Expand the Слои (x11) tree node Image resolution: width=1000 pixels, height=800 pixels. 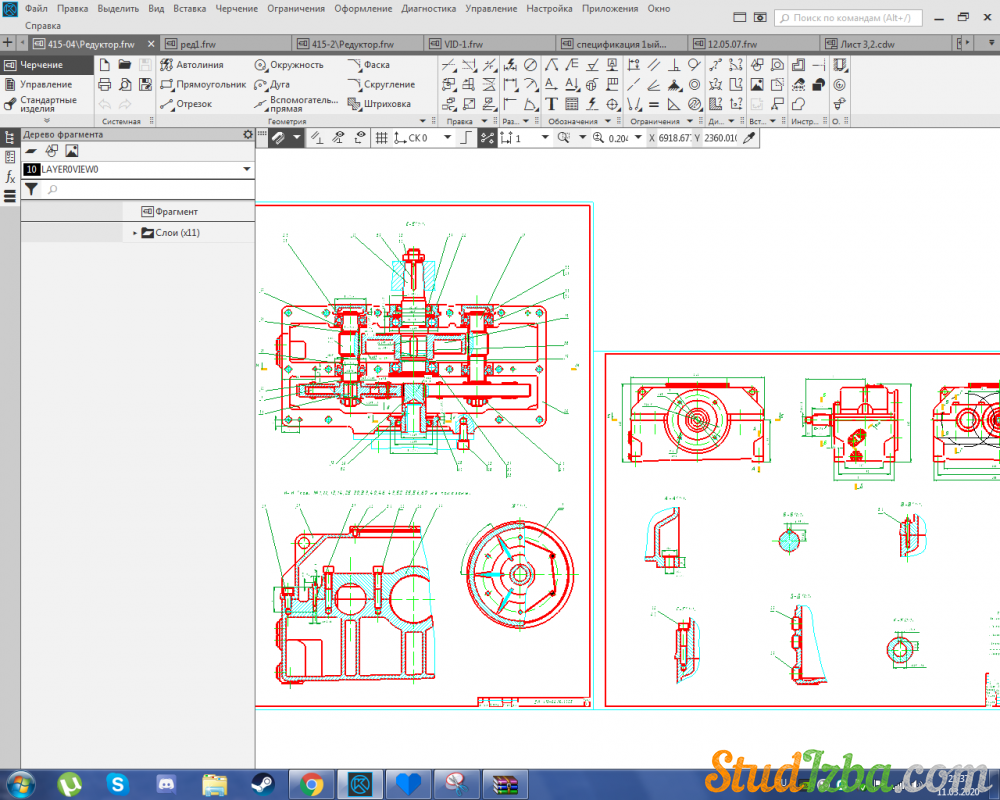(x=135, y=233)
